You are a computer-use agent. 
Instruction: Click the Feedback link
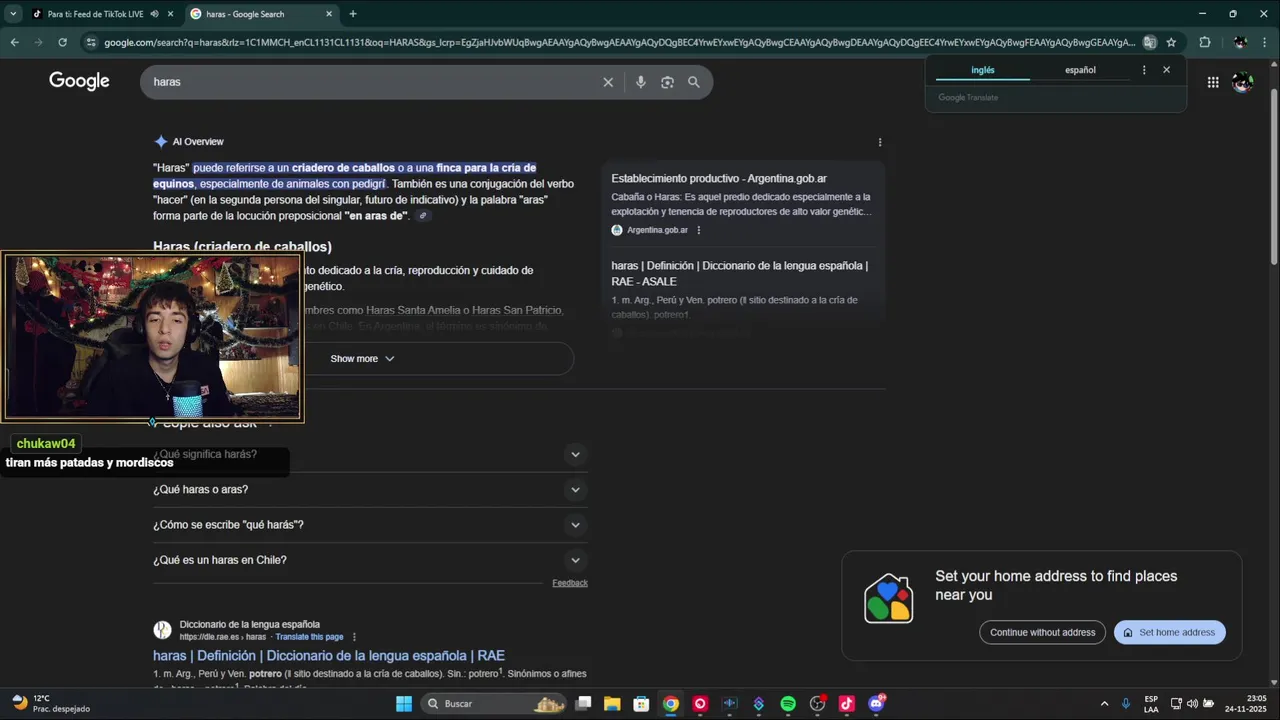coord(570,583)
